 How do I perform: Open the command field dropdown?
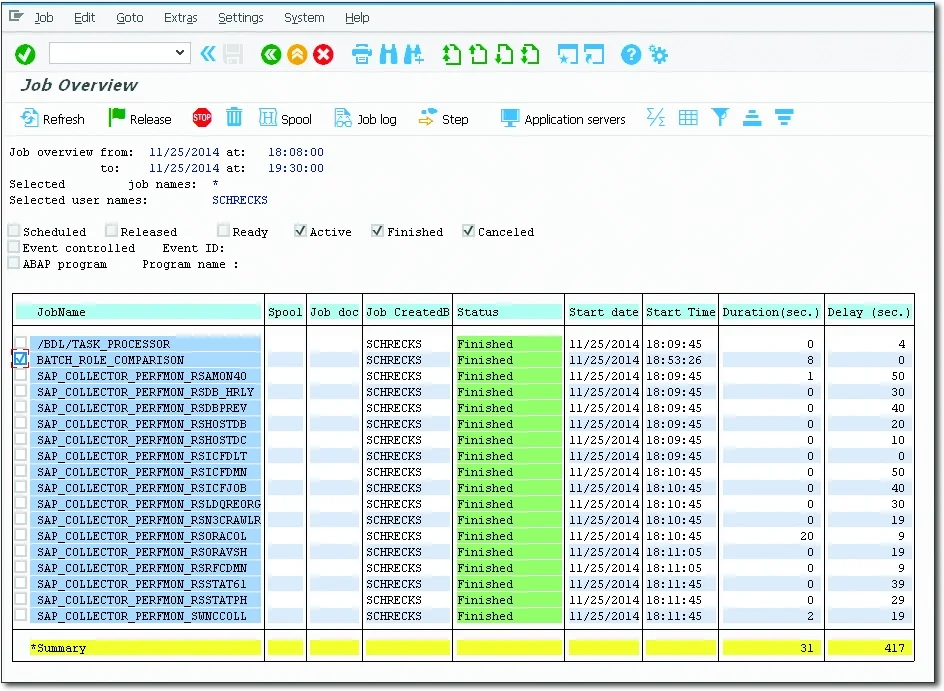click(179, 53)
